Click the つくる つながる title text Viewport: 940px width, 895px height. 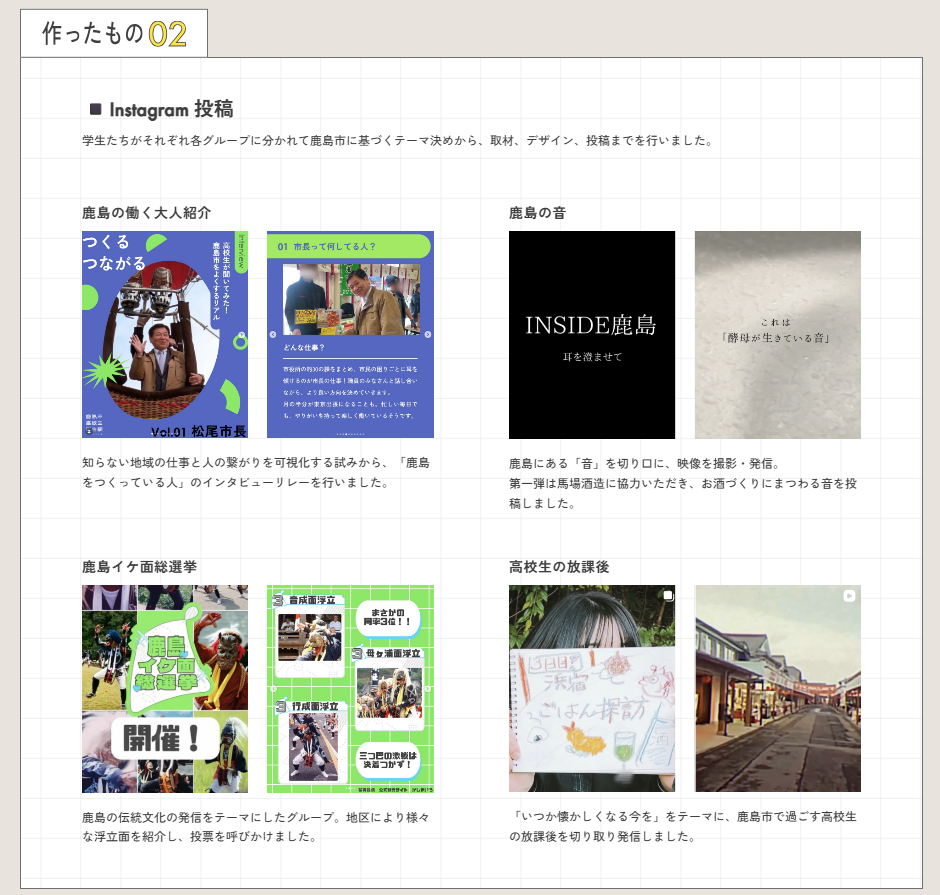[114, 252]
